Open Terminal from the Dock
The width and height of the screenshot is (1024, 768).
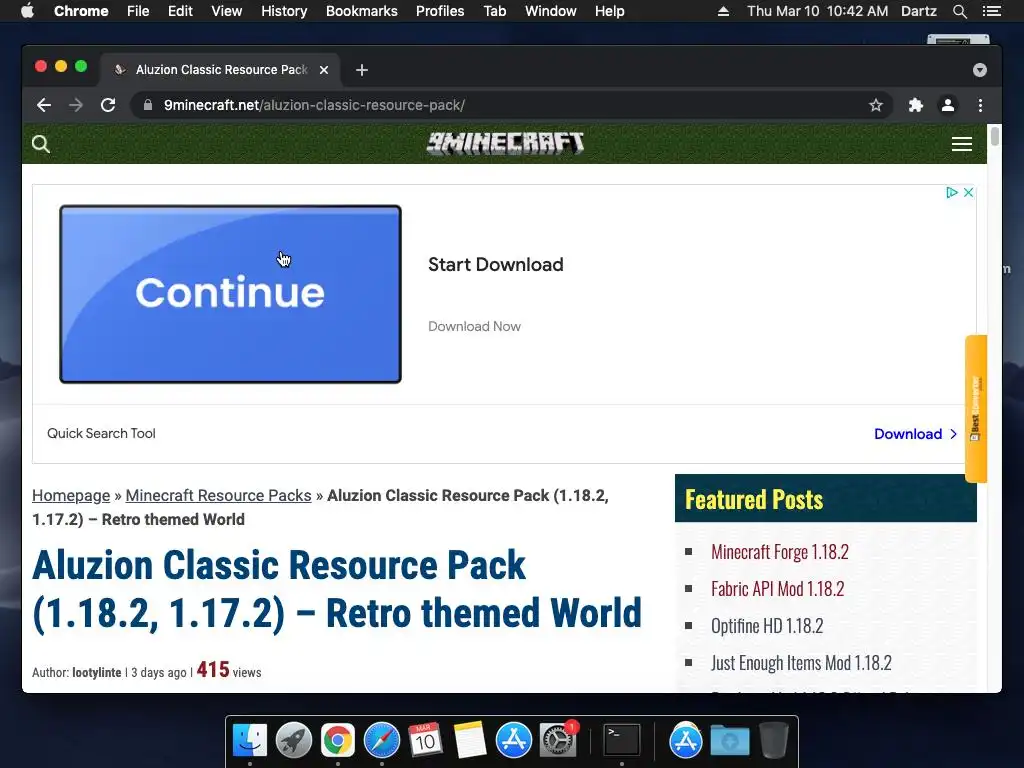pos(622,741)
